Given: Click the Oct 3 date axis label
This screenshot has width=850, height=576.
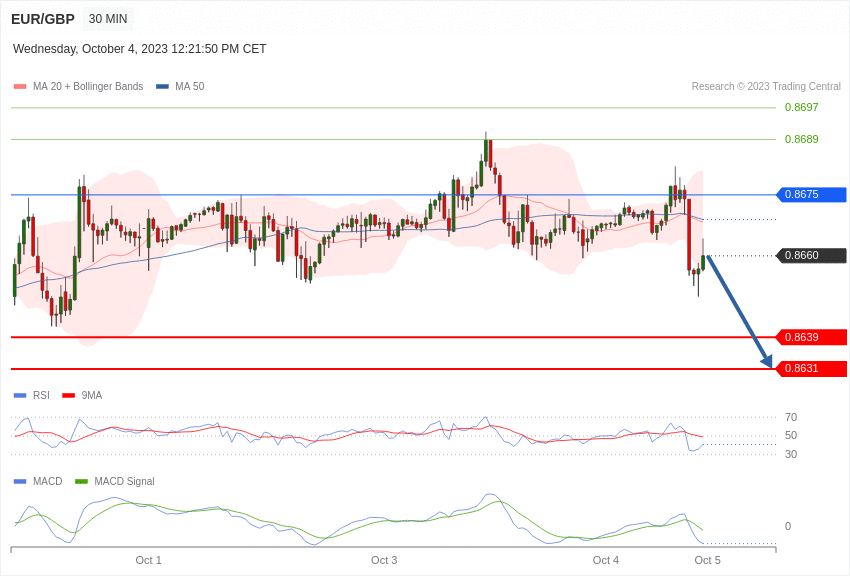Looking at the screenshot, I should [384, 560].
